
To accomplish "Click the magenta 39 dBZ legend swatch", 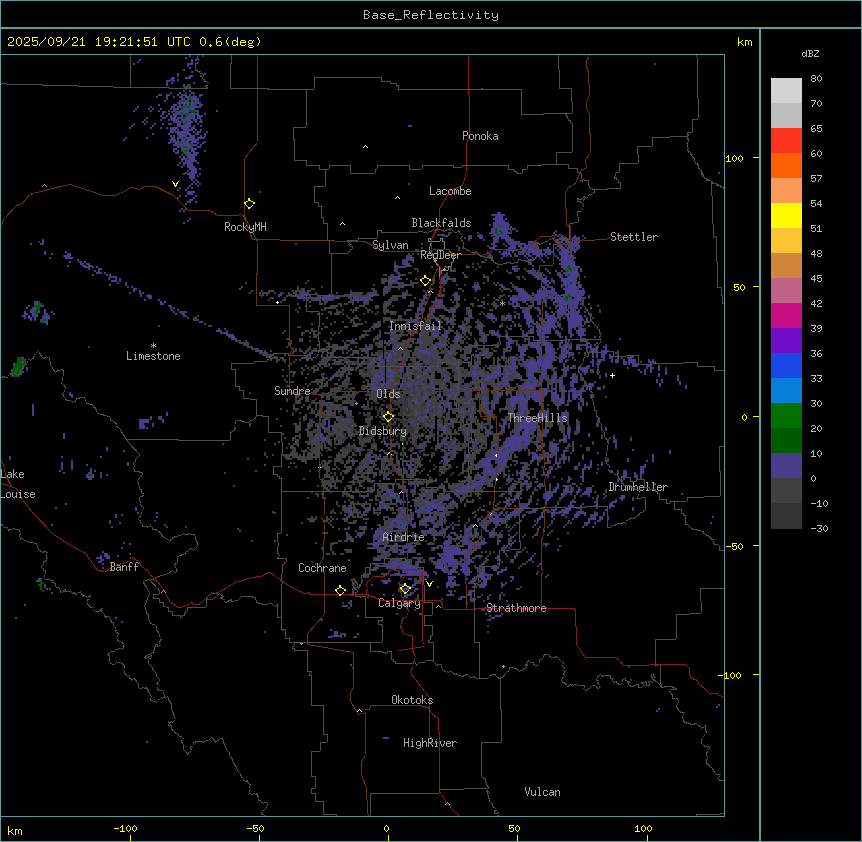I will click(x=786, y=315).
